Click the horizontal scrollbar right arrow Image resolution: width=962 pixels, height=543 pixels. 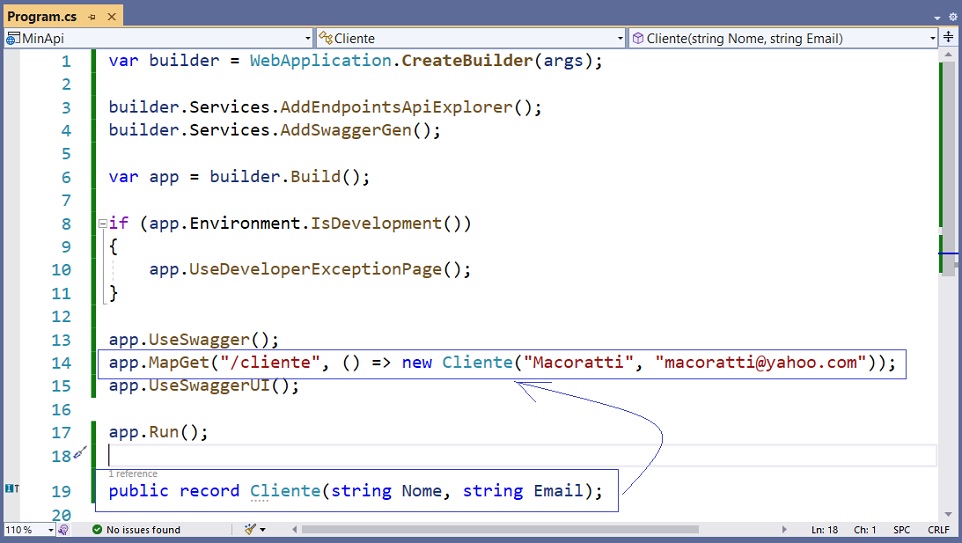(x=784, y=529)
